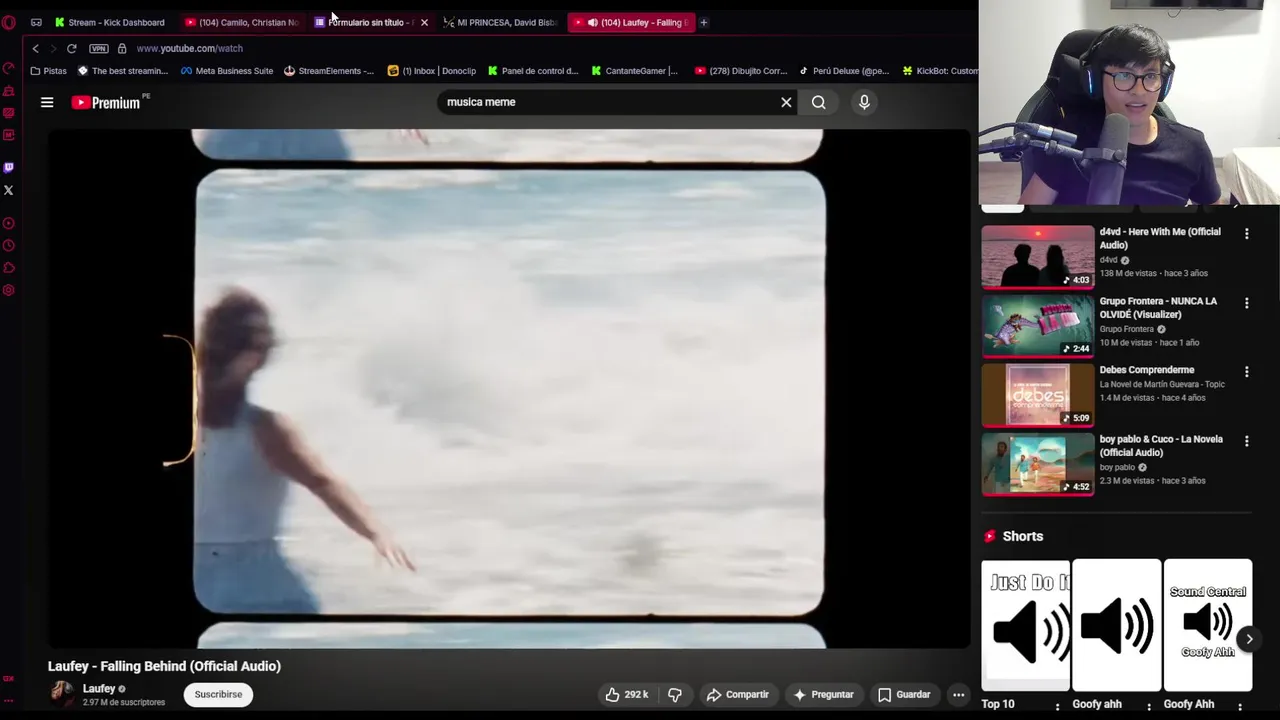Screen dimensions: 1280x720
Task: Open CantanteGamer bookmark
Action: (635, 71)
